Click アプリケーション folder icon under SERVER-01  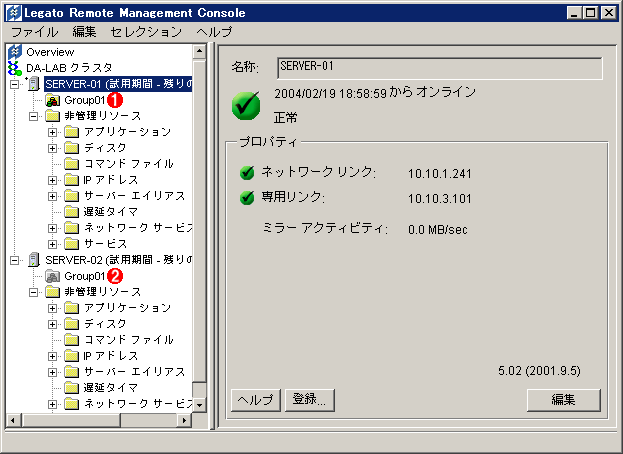(72, 132)
